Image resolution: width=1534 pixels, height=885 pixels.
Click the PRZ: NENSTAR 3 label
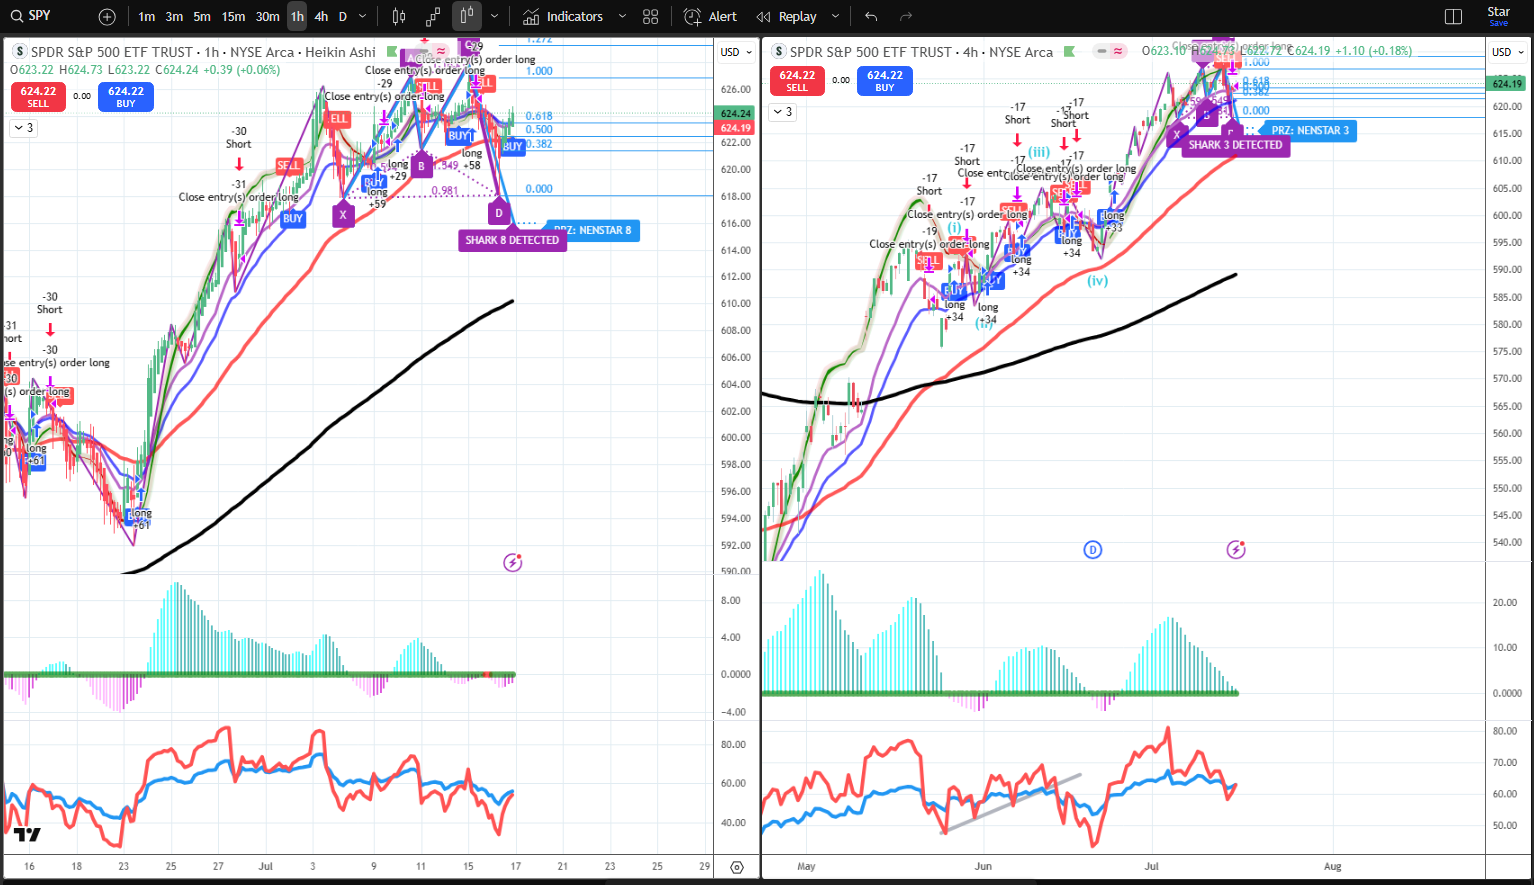pos(1310,130)
